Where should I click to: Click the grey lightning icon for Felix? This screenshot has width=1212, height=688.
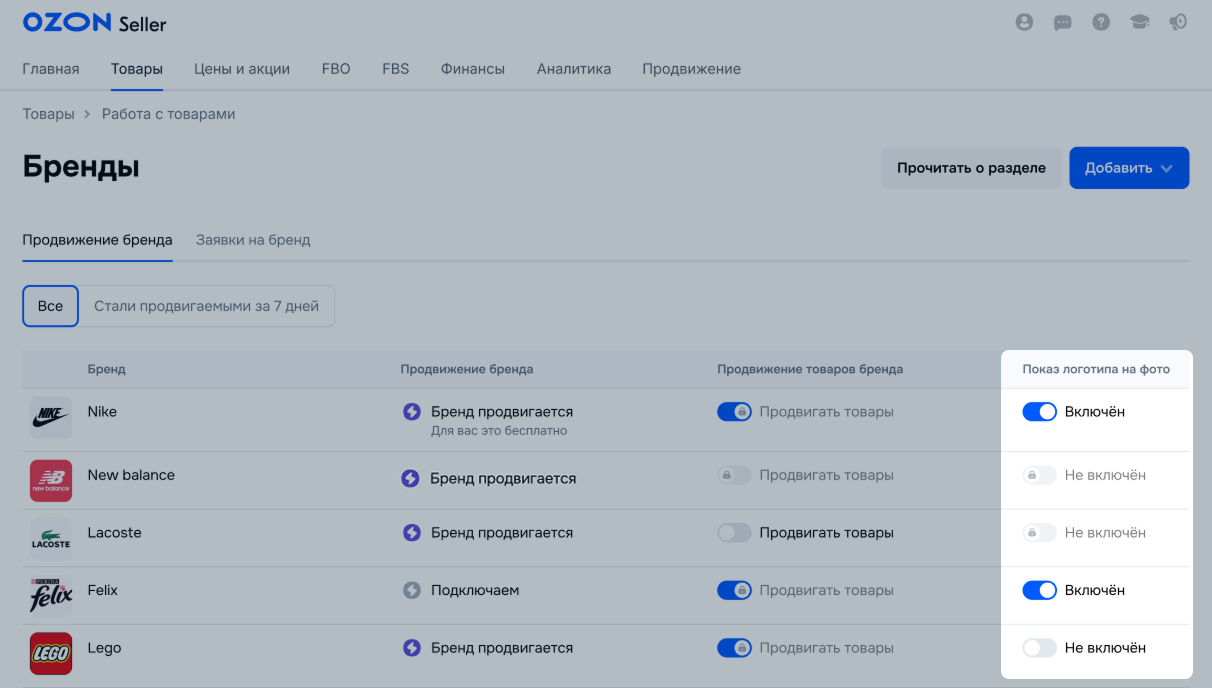pyautogui.click(x=411, y=590)
